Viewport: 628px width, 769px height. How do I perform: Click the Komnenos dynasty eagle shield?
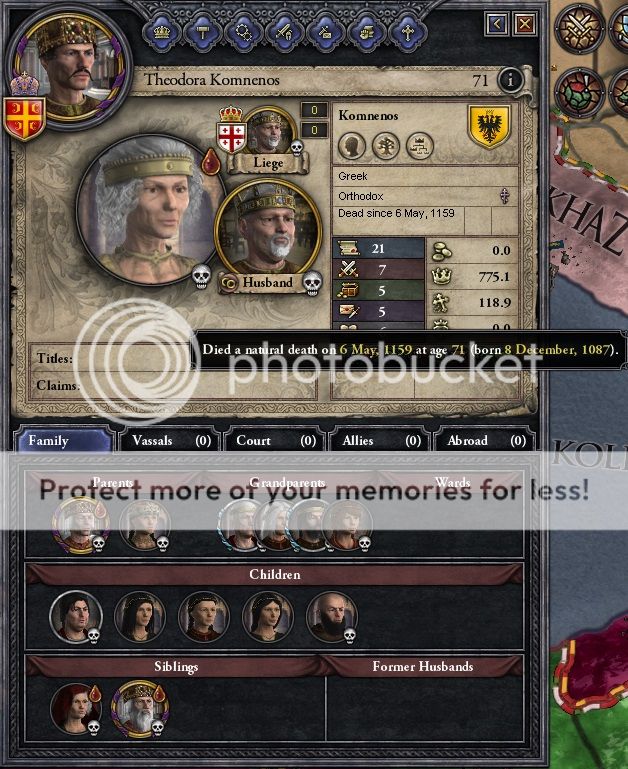coord(489,126)
